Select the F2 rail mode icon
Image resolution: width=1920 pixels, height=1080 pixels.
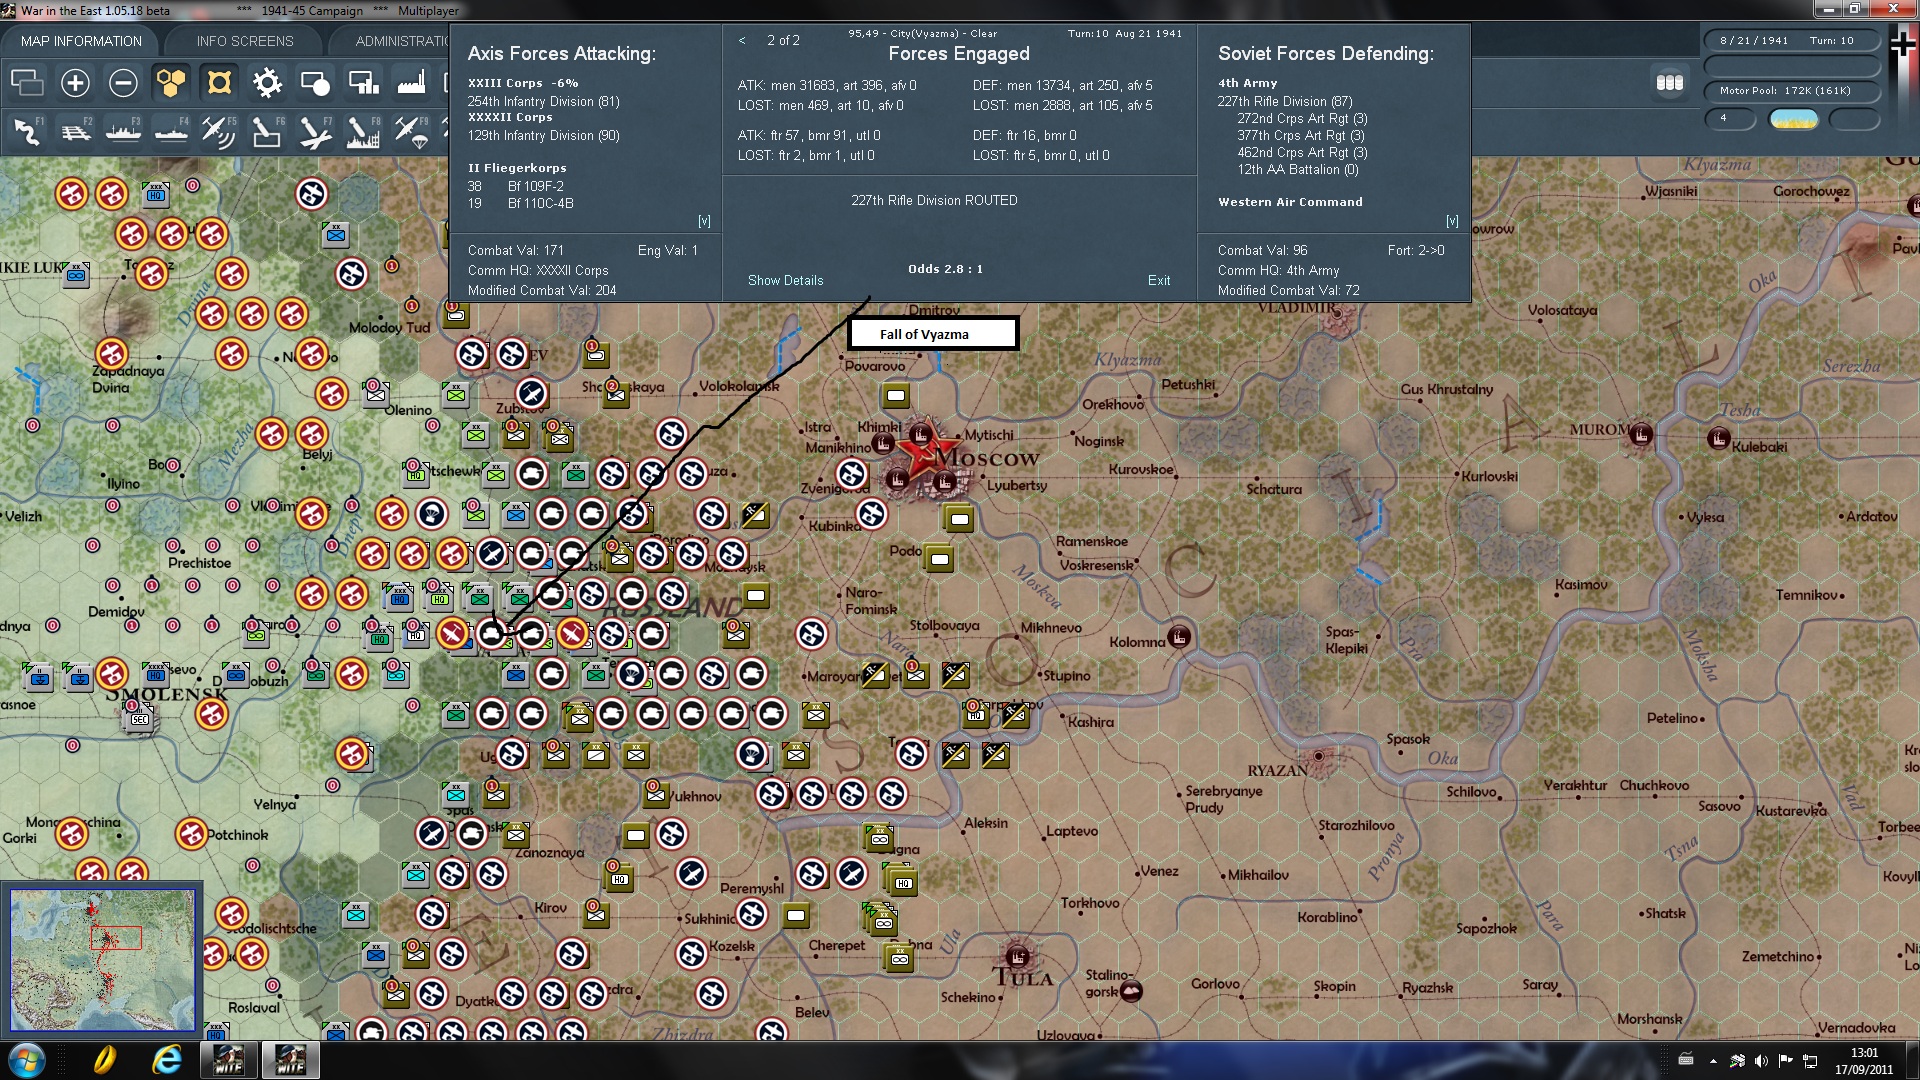click(x=75, y=132)
